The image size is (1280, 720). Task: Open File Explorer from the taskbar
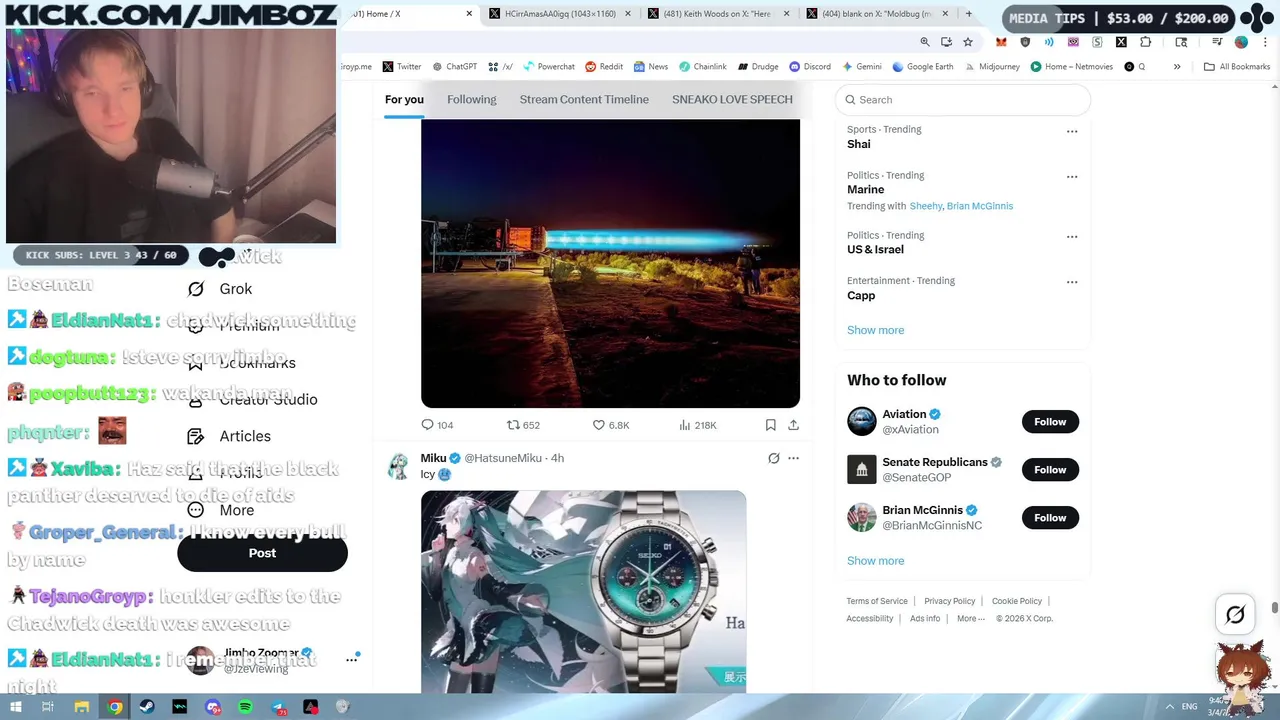point(81,707)
